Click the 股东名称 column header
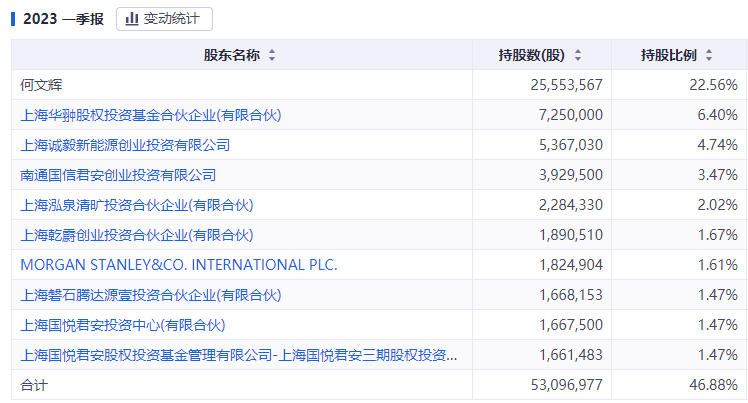Image resolution: width=748 pixels, height=403 pixels. pos(232,55)
